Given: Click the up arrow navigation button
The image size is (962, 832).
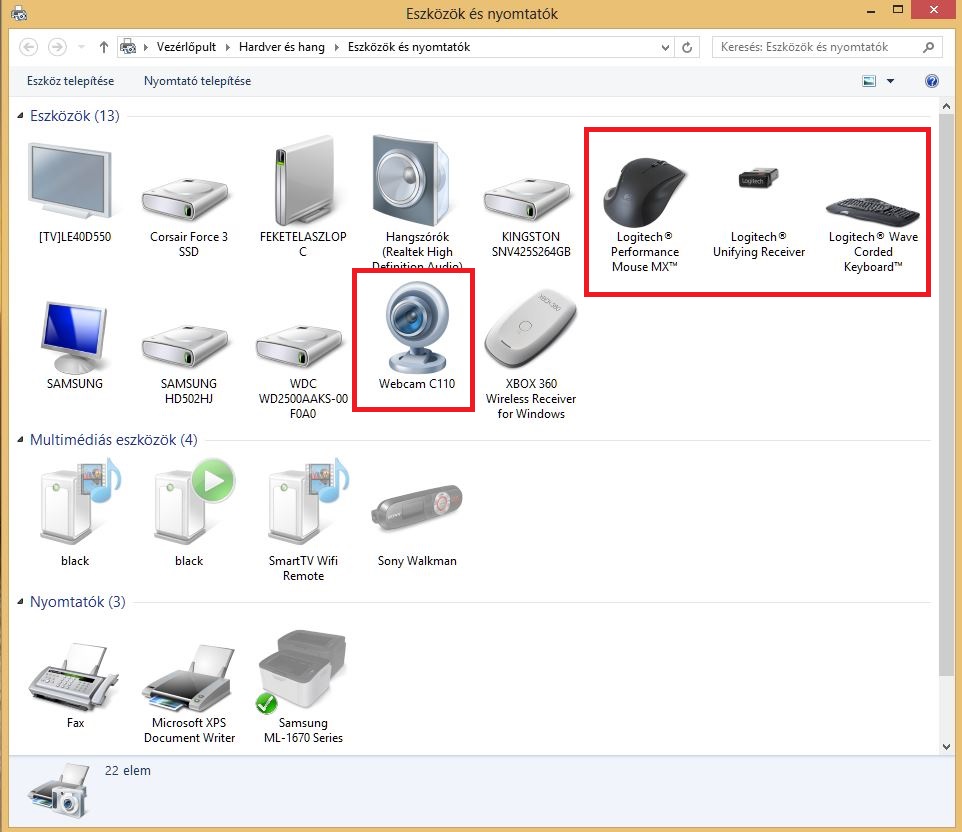Looking at the screenshot, I should pos(104,47).
